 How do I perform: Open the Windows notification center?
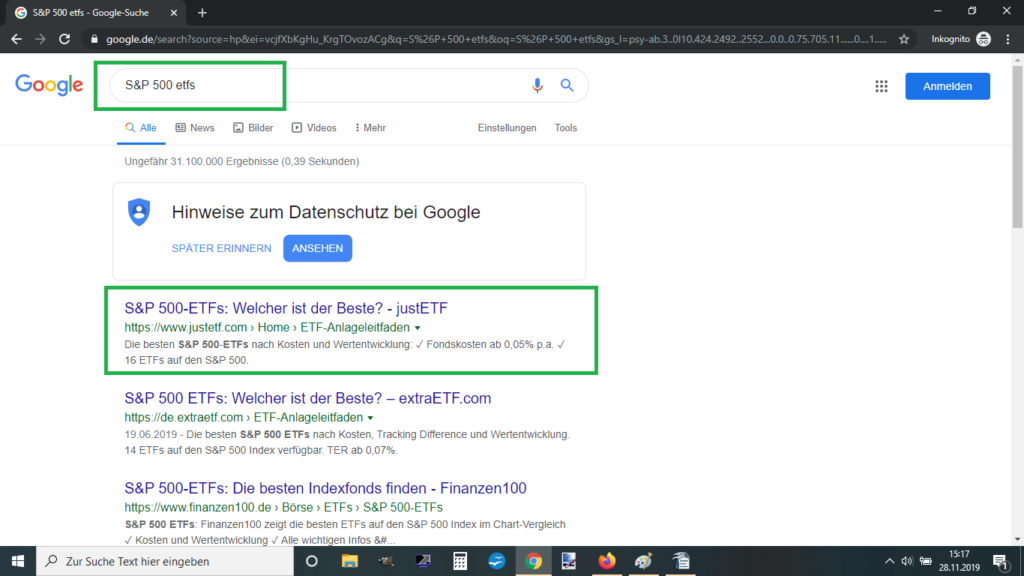click(1000, 561)
